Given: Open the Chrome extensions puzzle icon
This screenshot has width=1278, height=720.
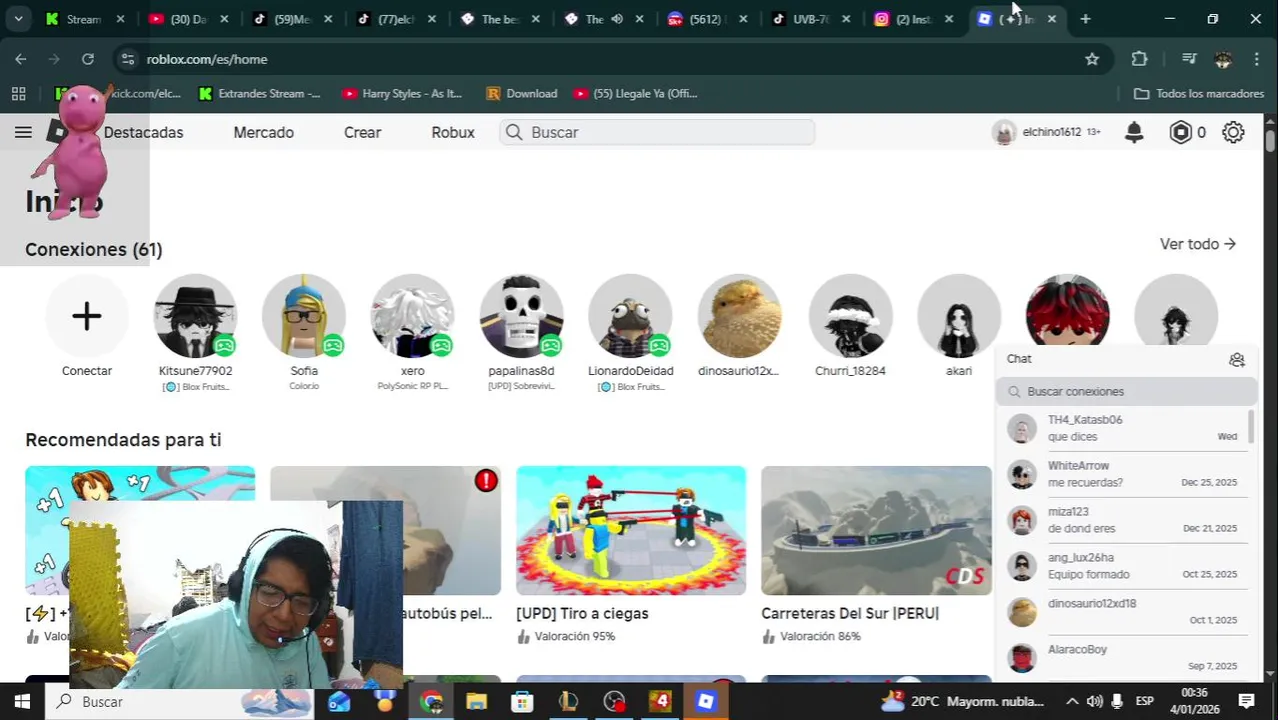Looking at the screenshot, I should click(x=1139, y=59).
